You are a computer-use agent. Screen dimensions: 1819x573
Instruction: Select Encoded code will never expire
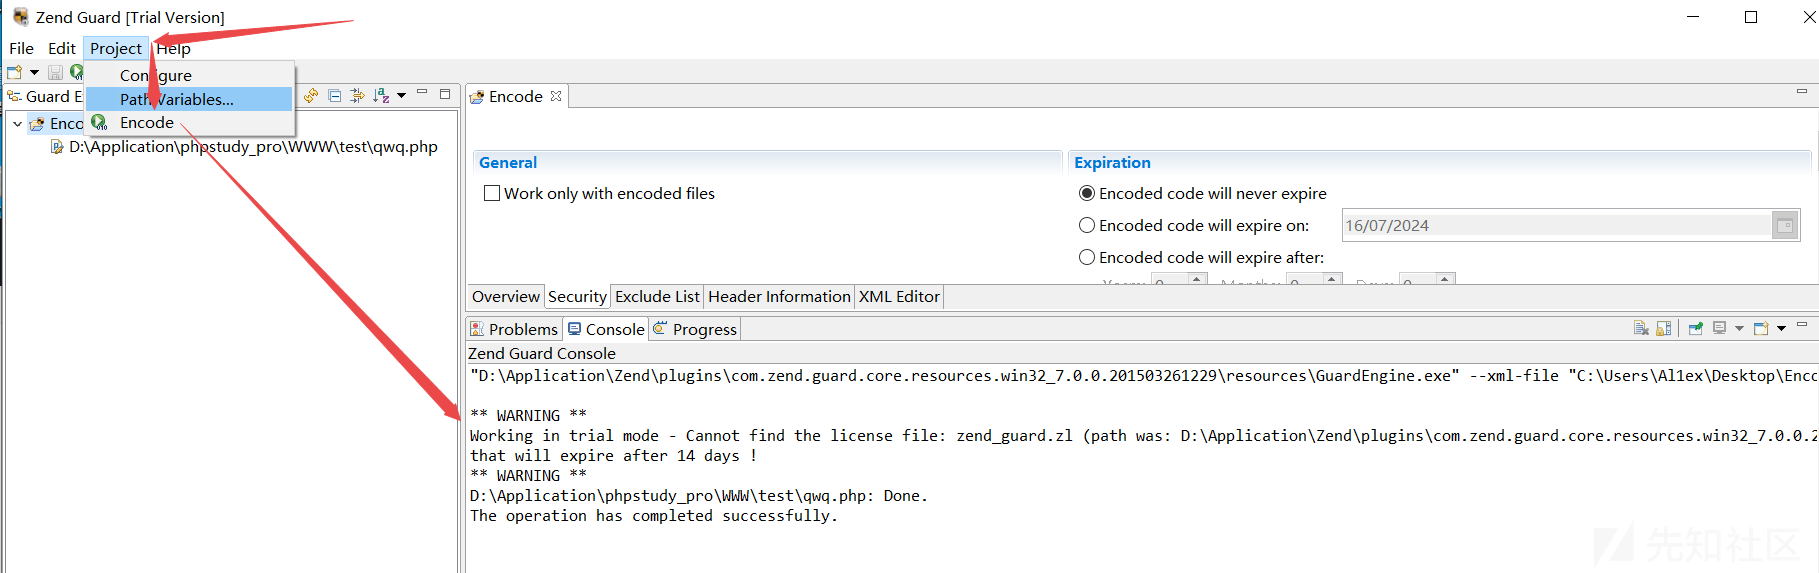[x=1087, y=194]
